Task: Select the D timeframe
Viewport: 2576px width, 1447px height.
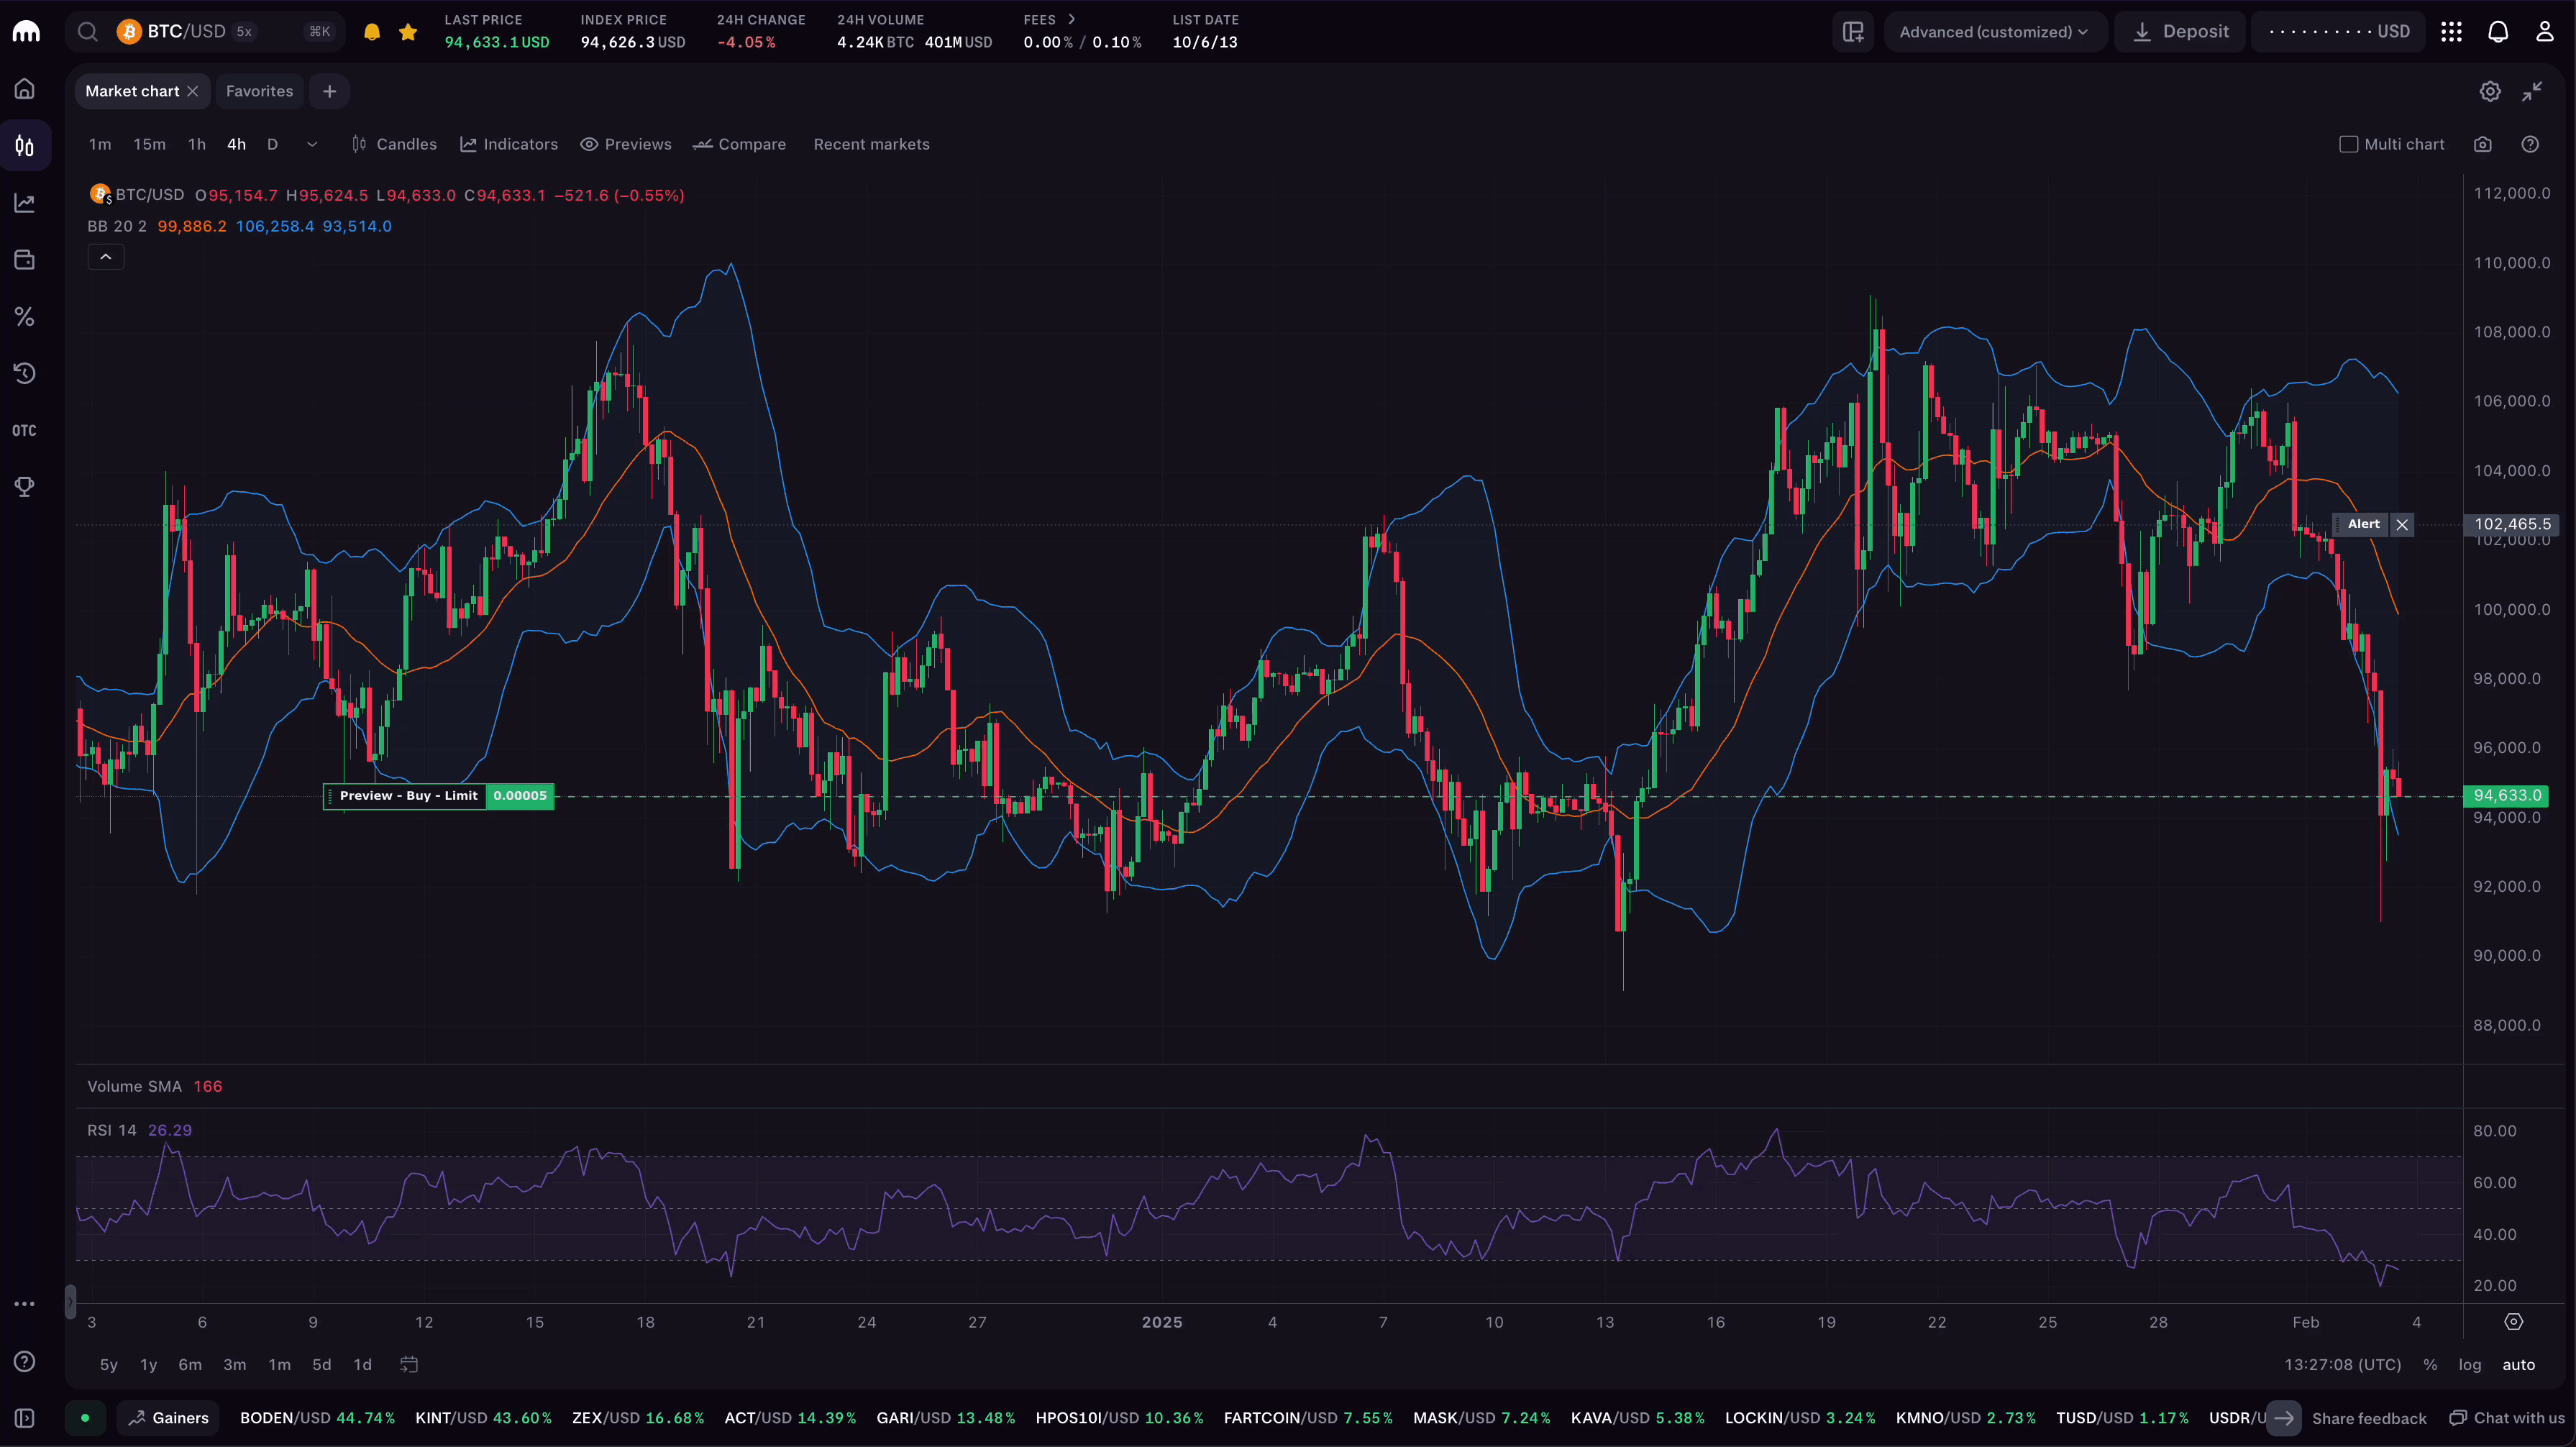Action: point(272,145)
